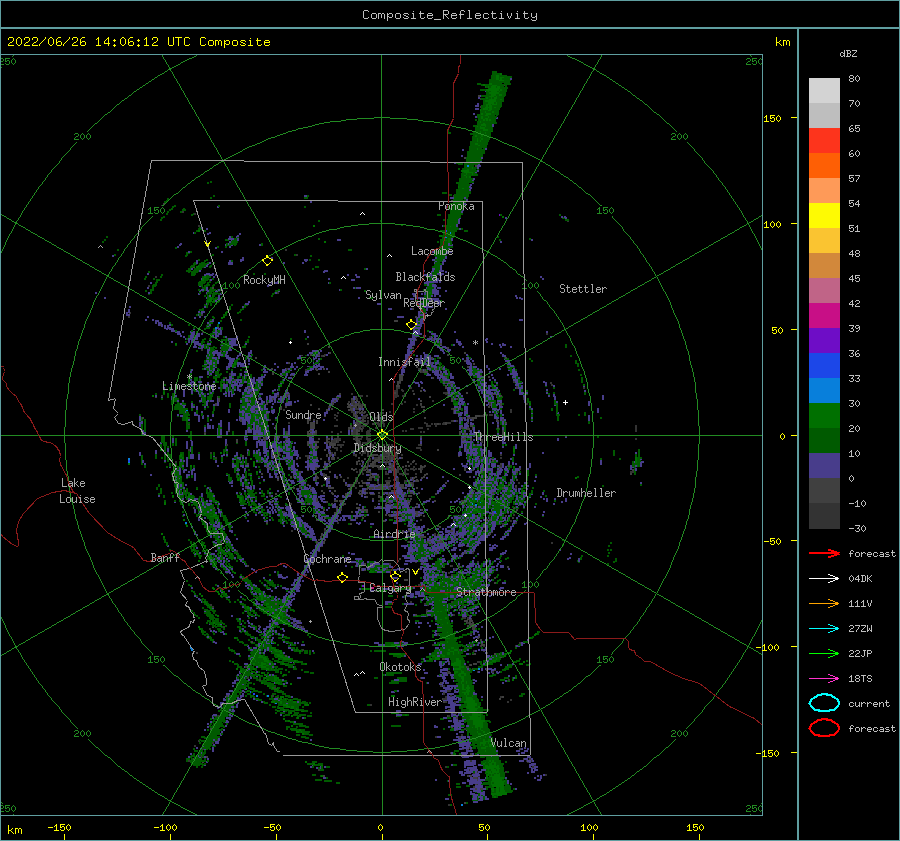Click the ThreeHills label
This screenshot has width=900, height=841.
click(x=503, y=437)
